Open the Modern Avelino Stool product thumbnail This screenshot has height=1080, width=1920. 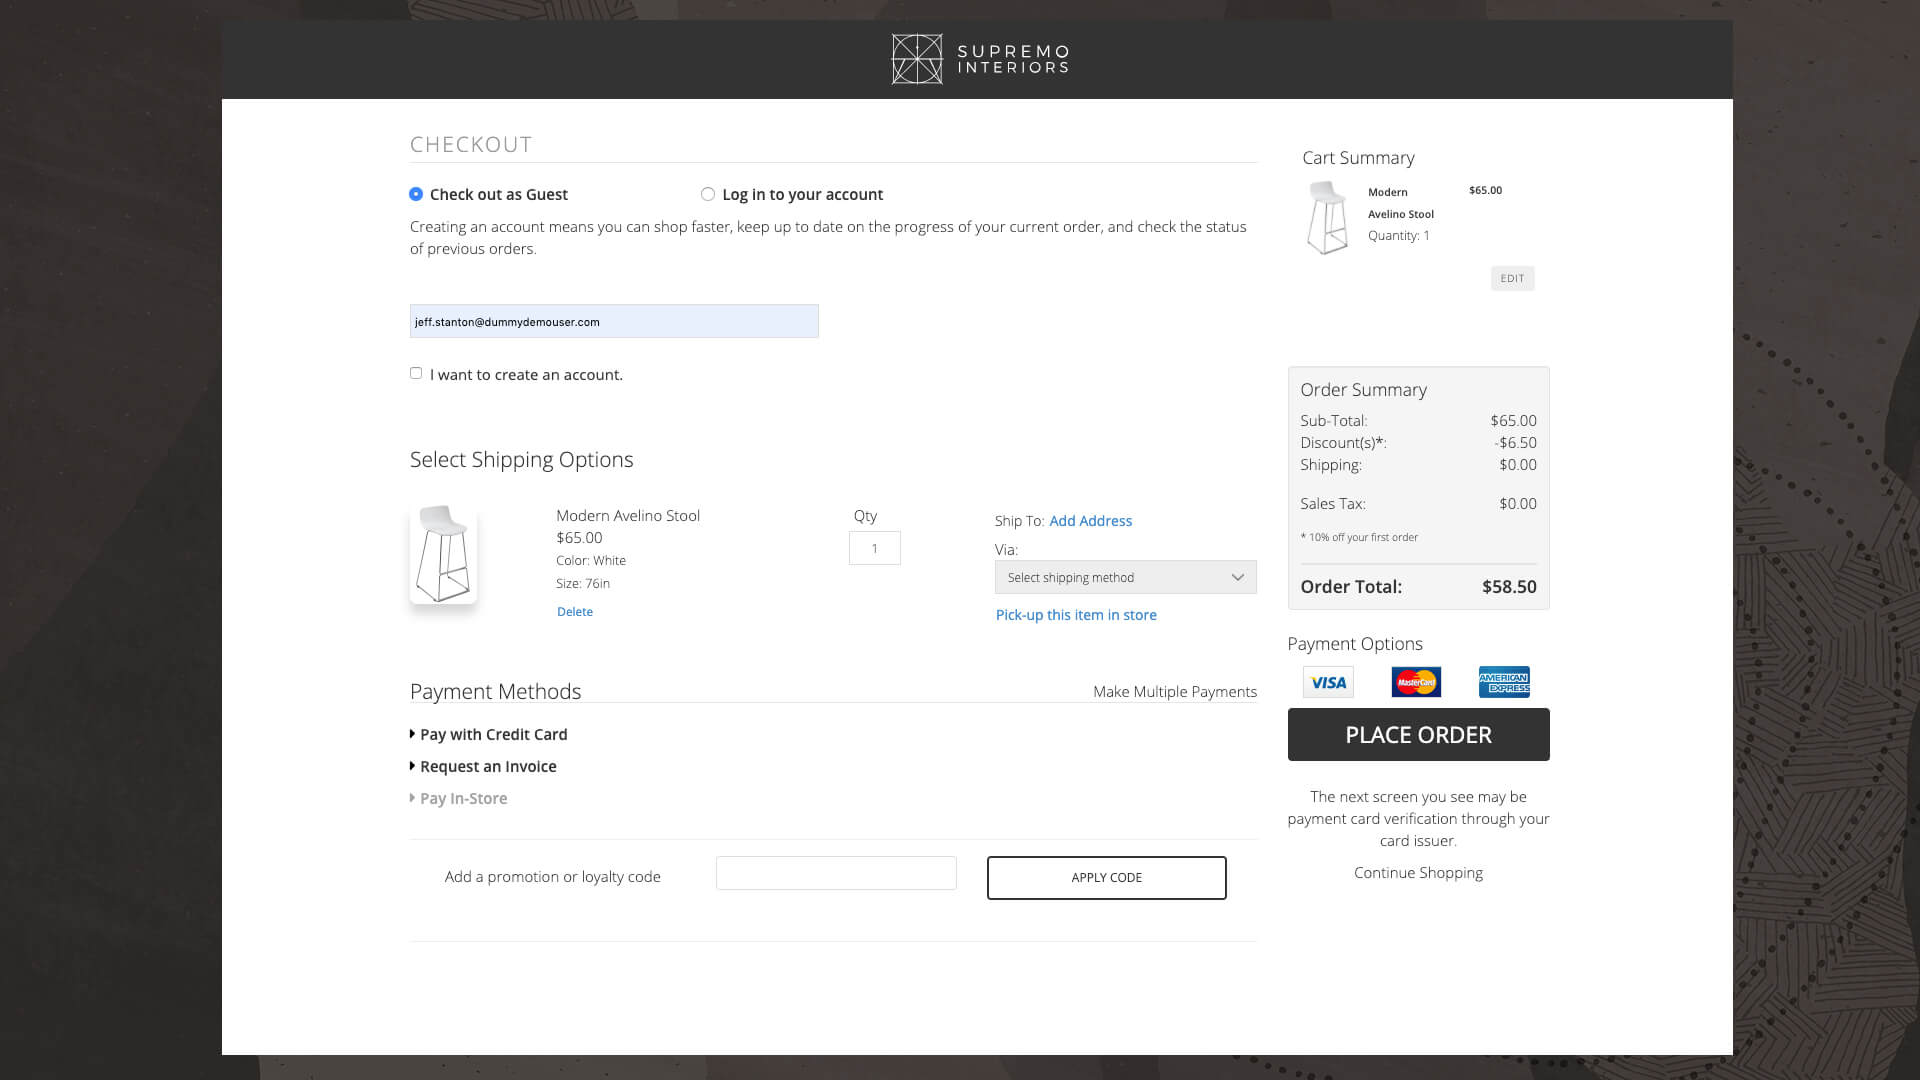pos(443,554)
